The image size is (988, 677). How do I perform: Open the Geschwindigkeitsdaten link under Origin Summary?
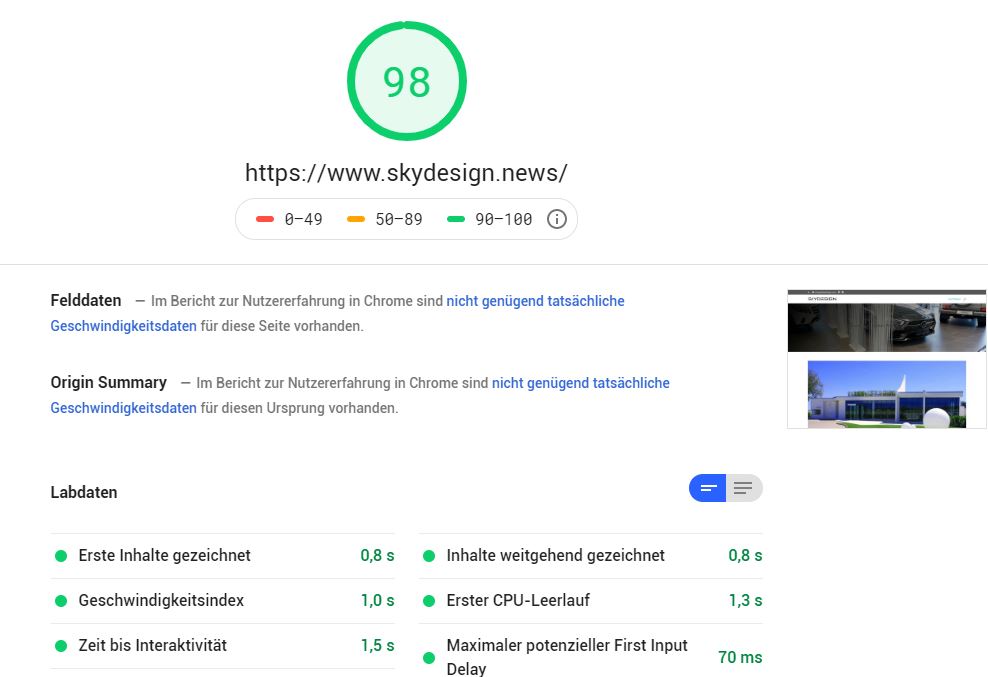(x=123, y=408)
